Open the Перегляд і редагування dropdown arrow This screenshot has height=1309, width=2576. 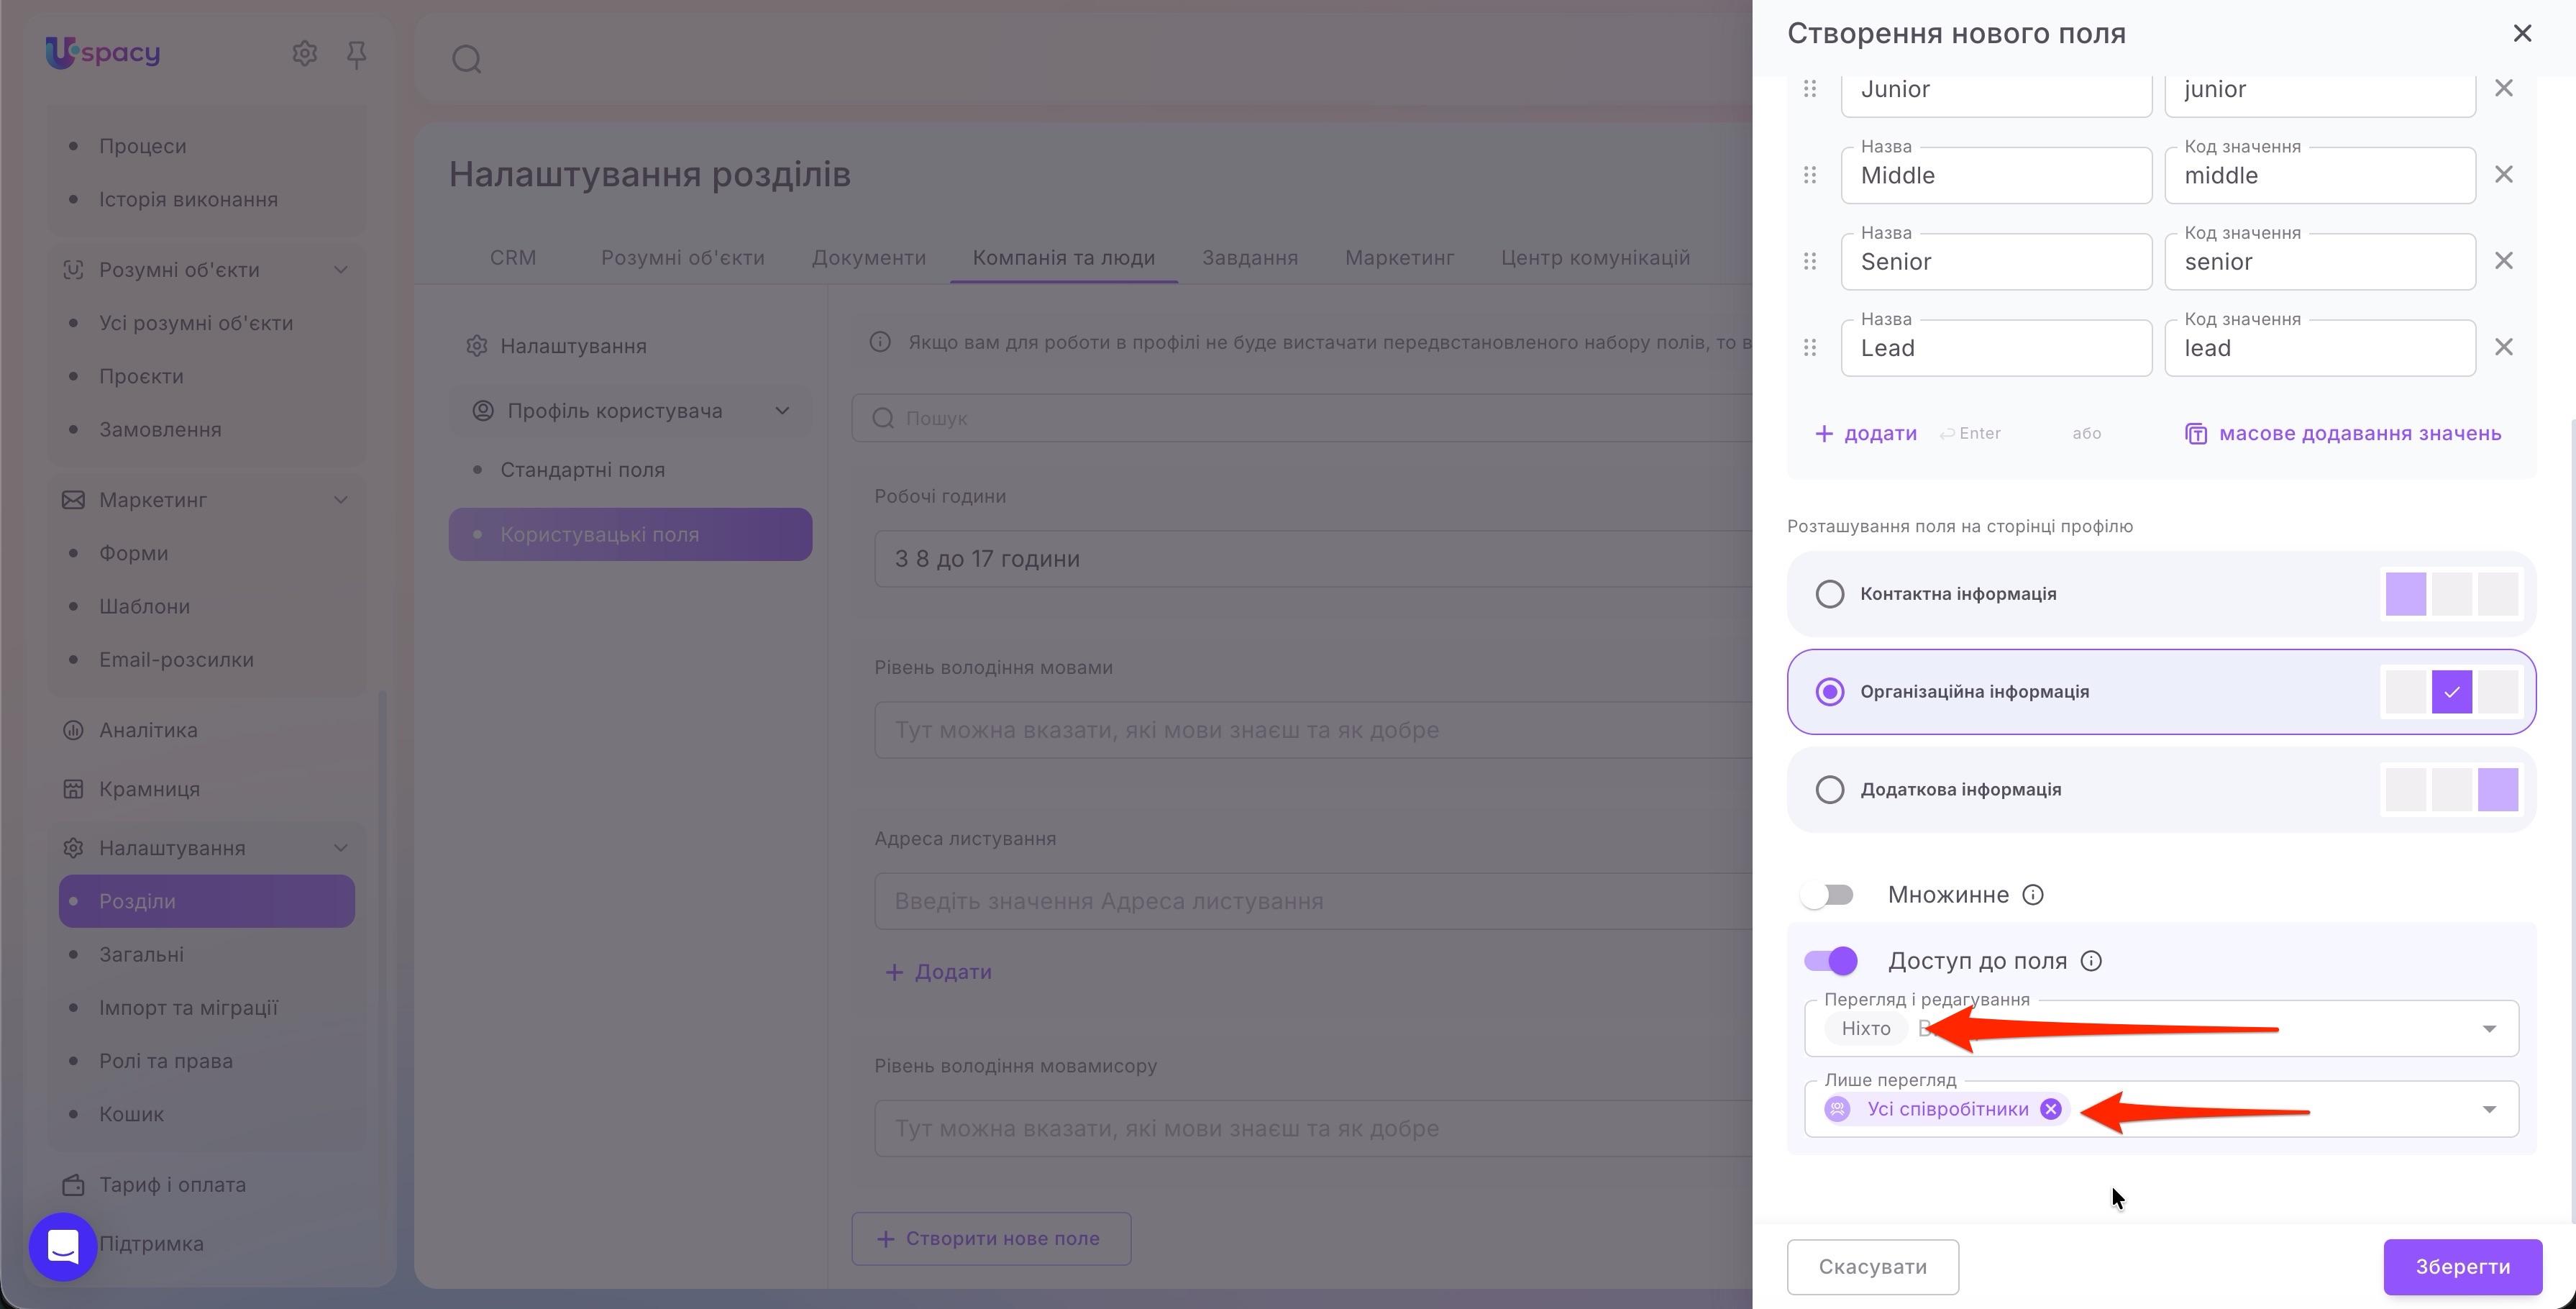[x=2488, y=1029]
